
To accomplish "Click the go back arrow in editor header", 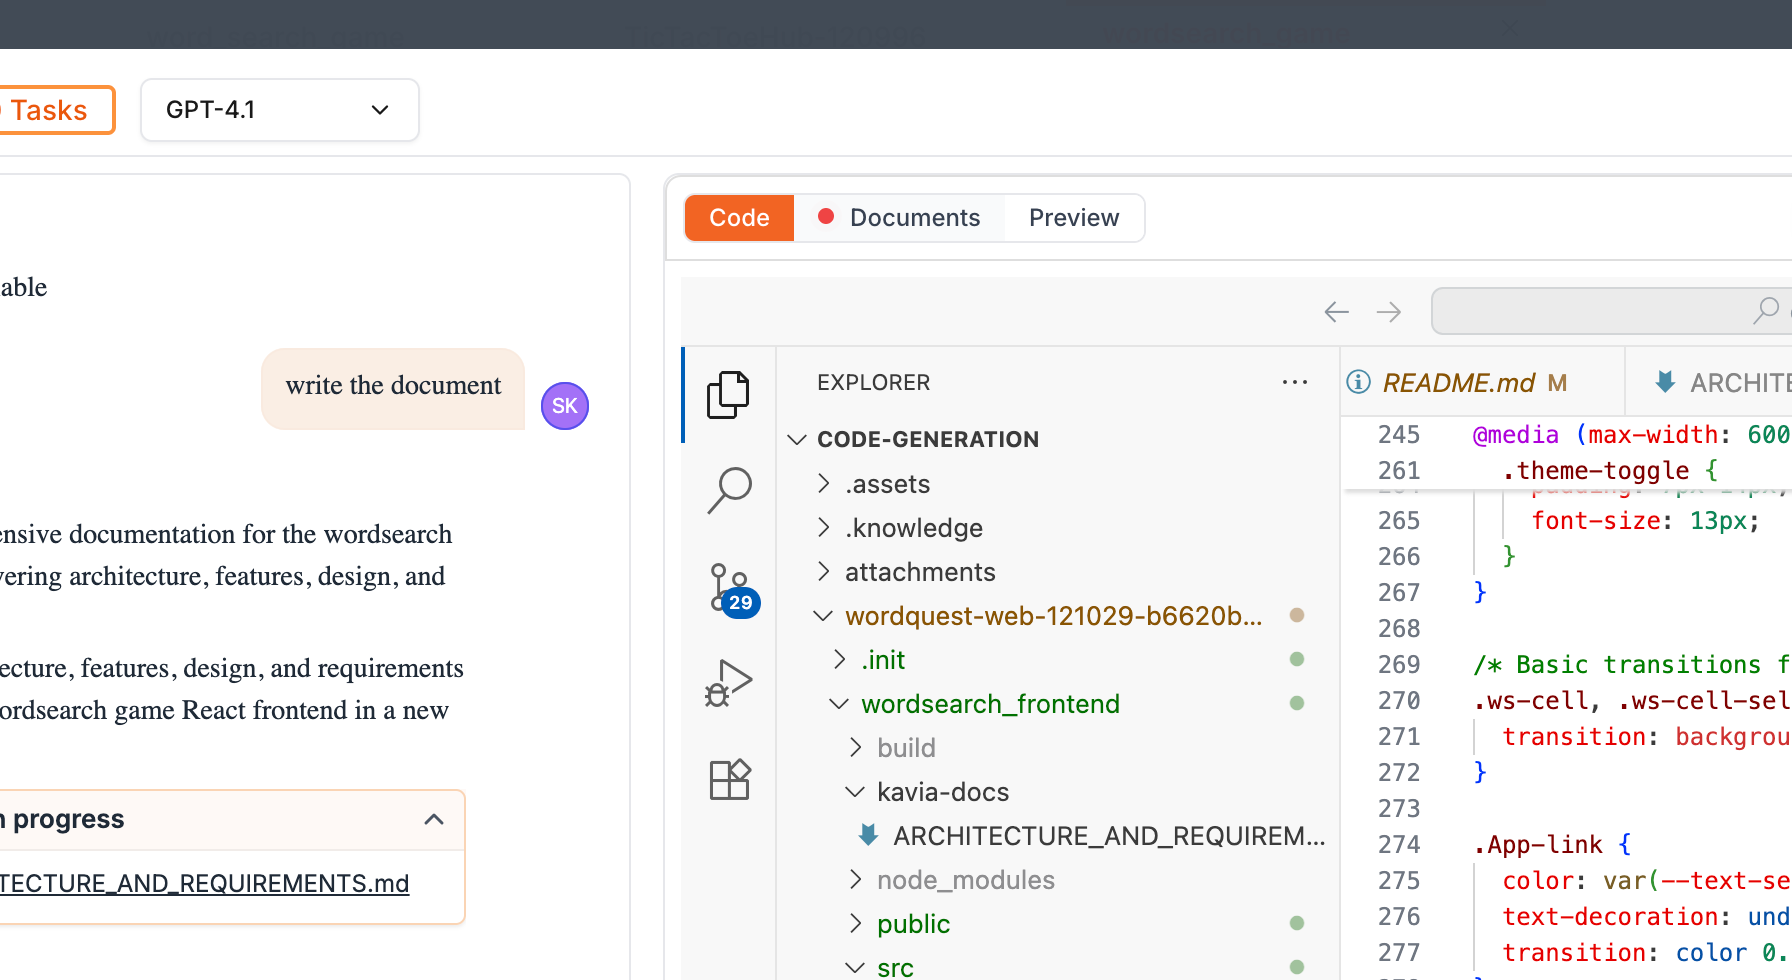I will click(x=1336, y=312).
